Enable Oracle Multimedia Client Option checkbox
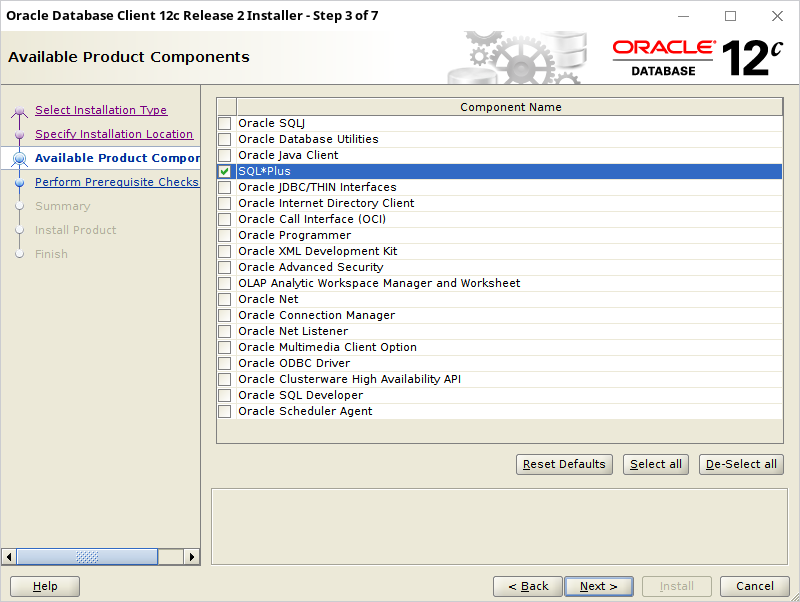The height and width of the screenshot is (602, 800). pos(224,347)
